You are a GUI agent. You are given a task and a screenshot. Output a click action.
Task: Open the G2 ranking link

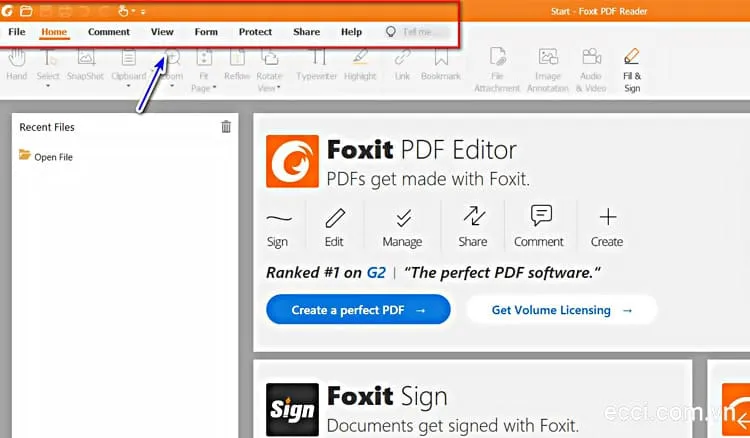376,273
